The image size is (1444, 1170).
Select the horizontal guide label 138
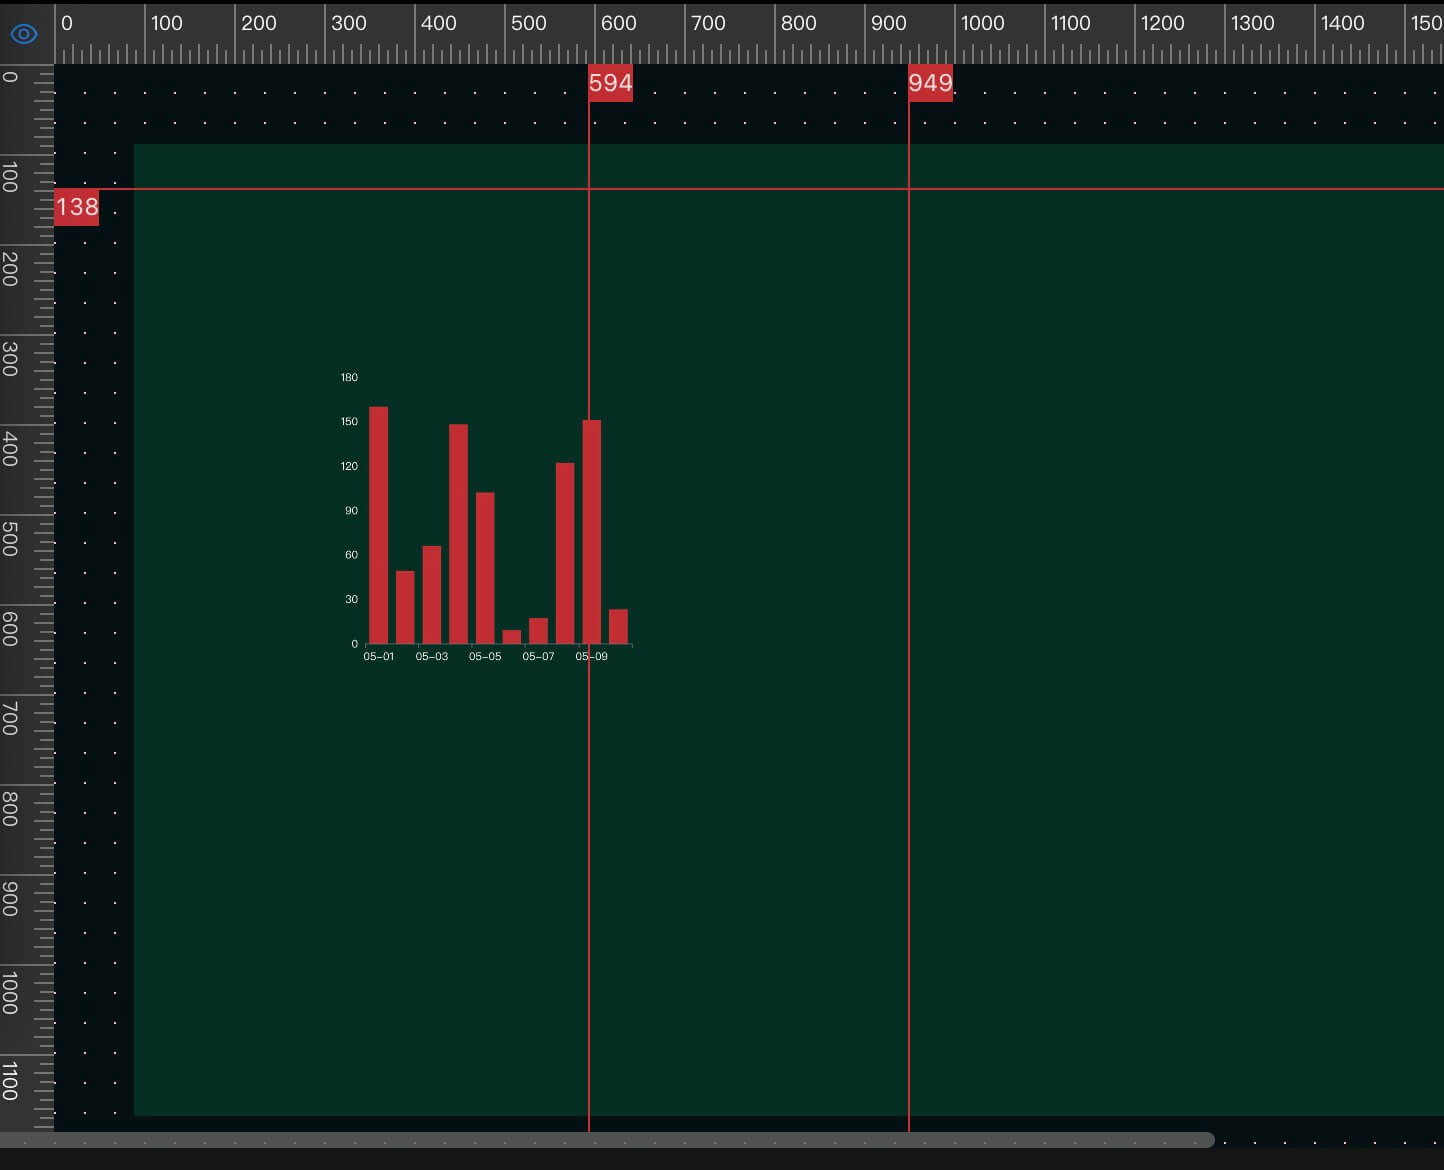77,207
